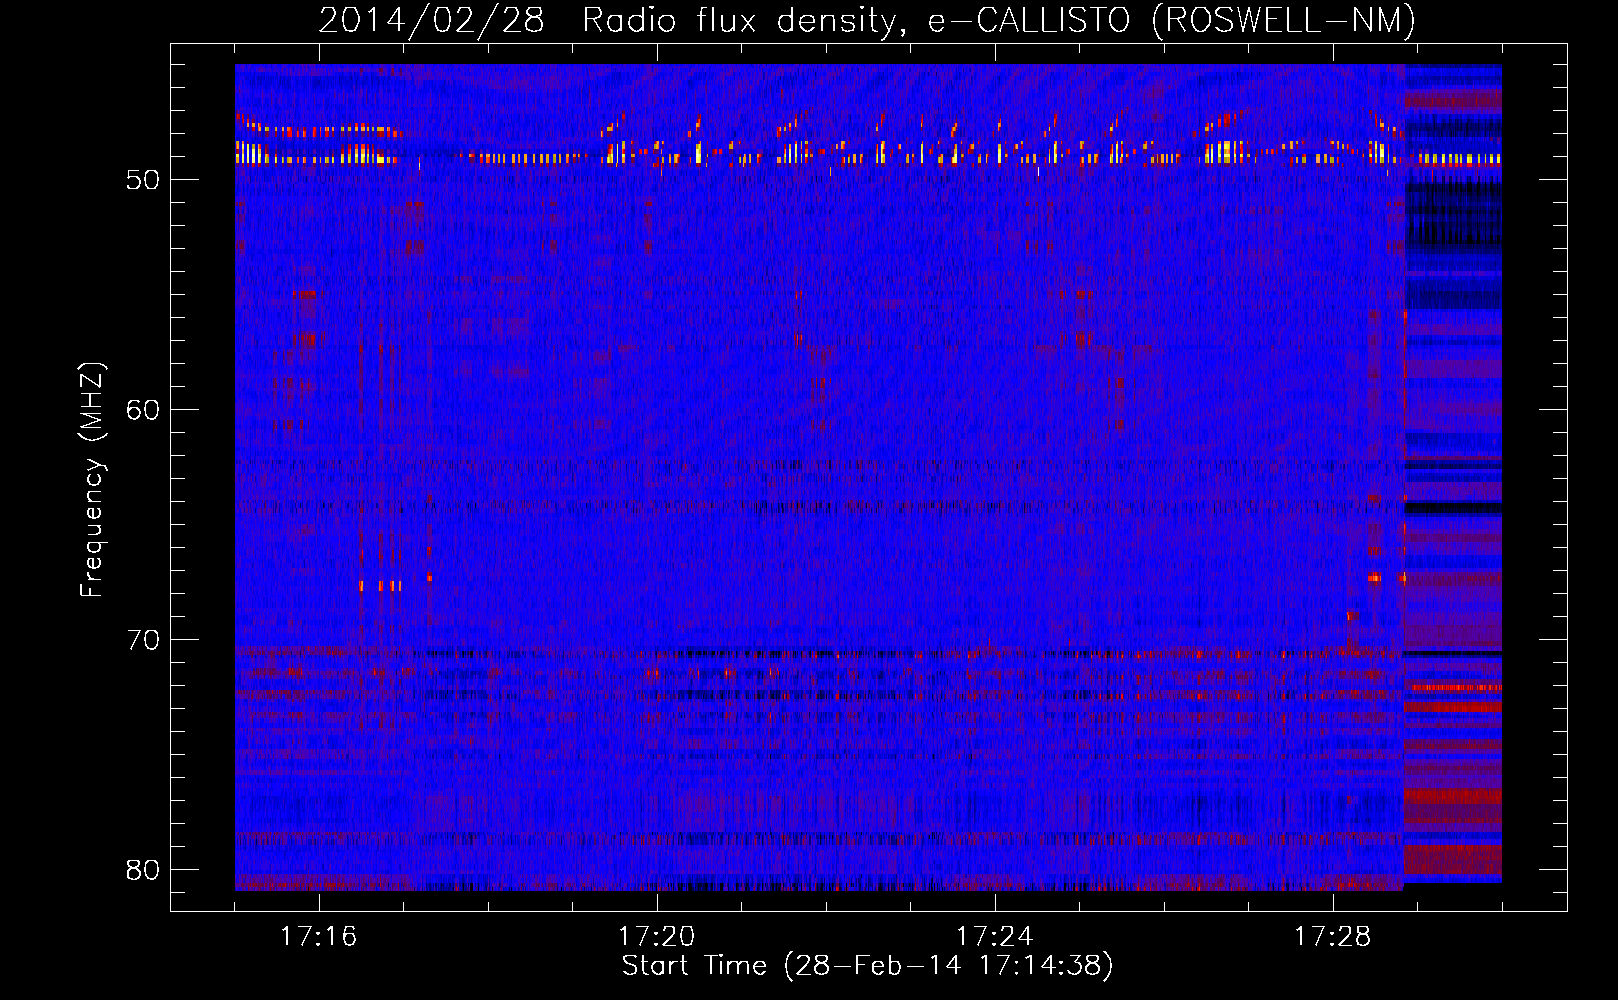Image resolution: width=1618 pixels, height=1000 pixels.
Task: Click the 17:28 time tick label
Action: (x=1332, y=937)
